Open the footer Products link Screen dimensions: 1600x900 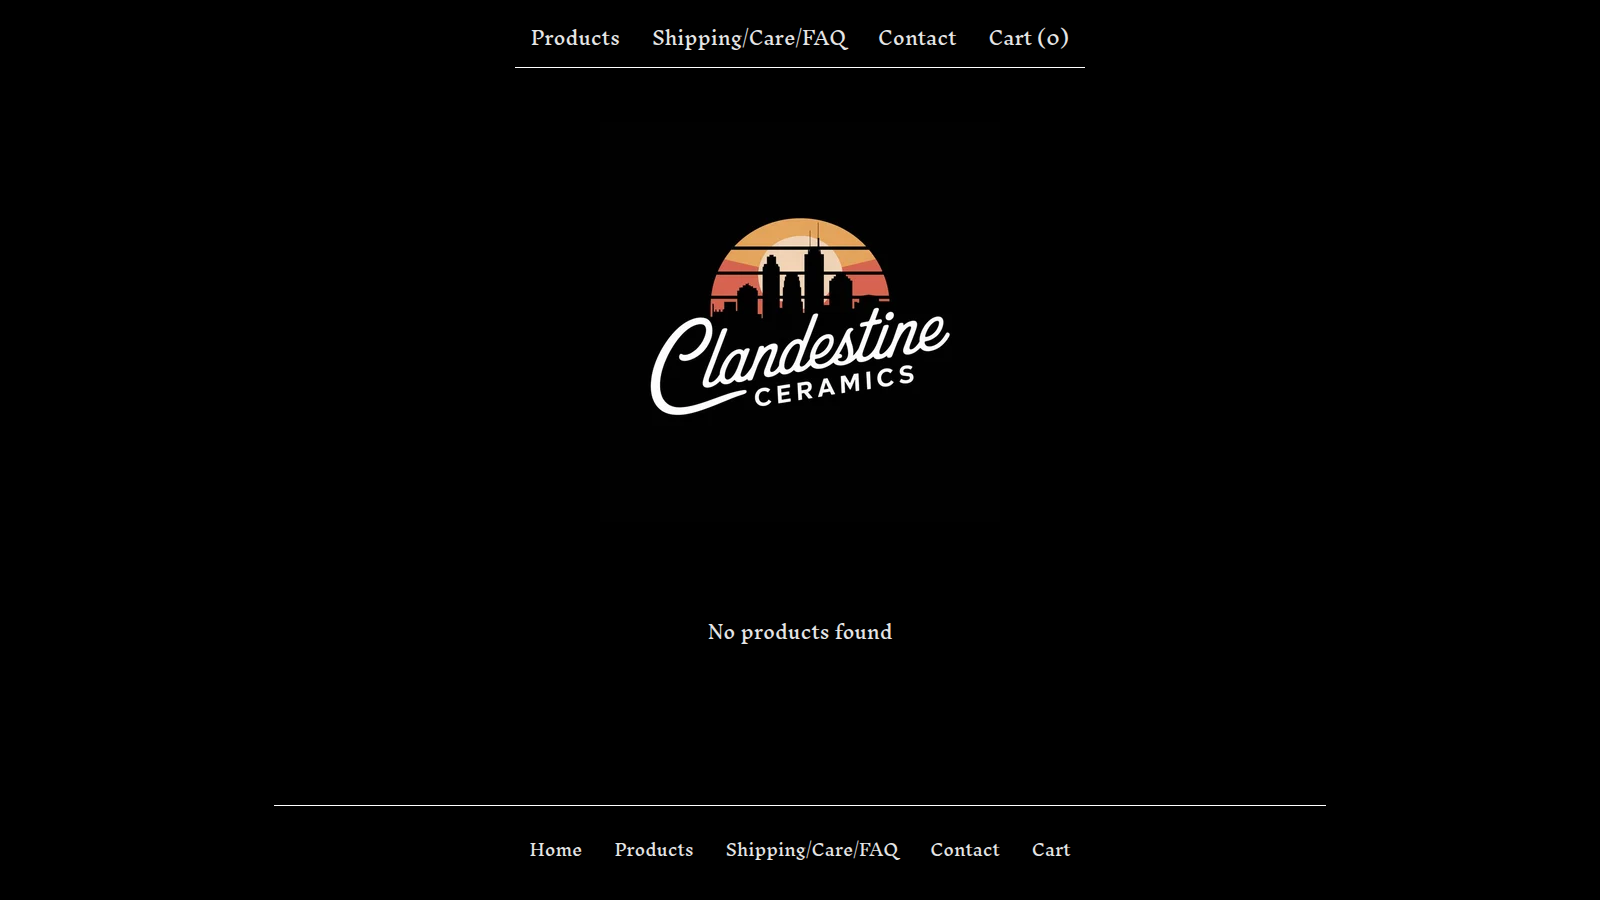click(653, 850)
